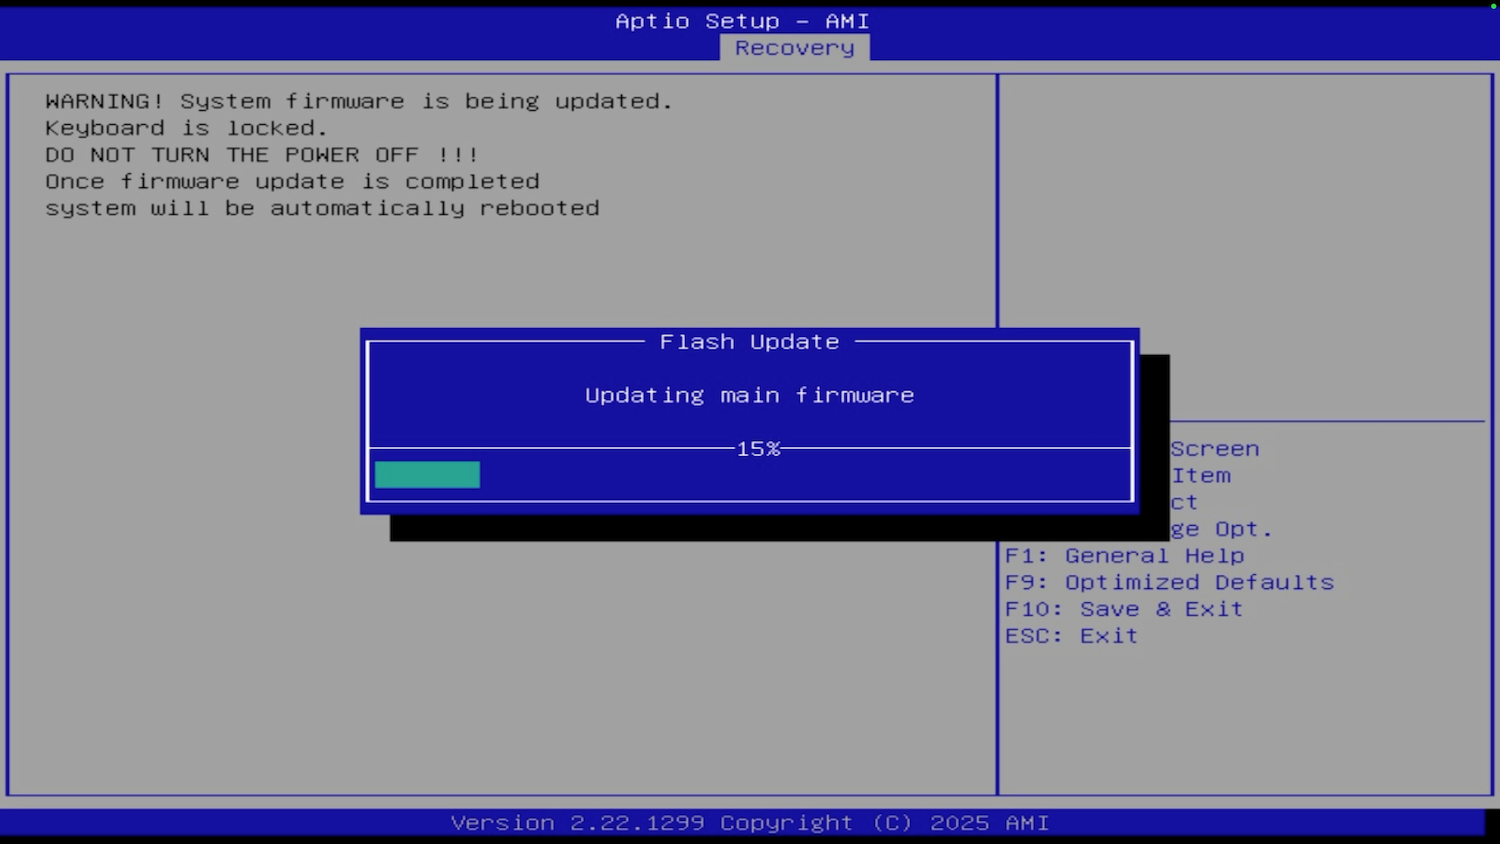
Task: Click the green status indicator dot
Action: (x=1492, y=6)
